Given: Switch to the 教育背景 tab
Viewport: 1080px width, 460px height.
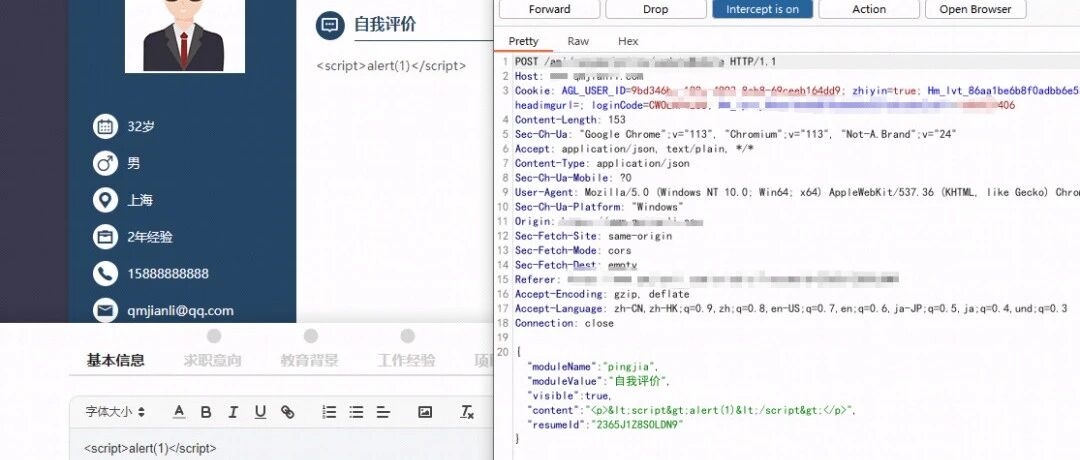Looking at the screenshot, I should [309, 360].
